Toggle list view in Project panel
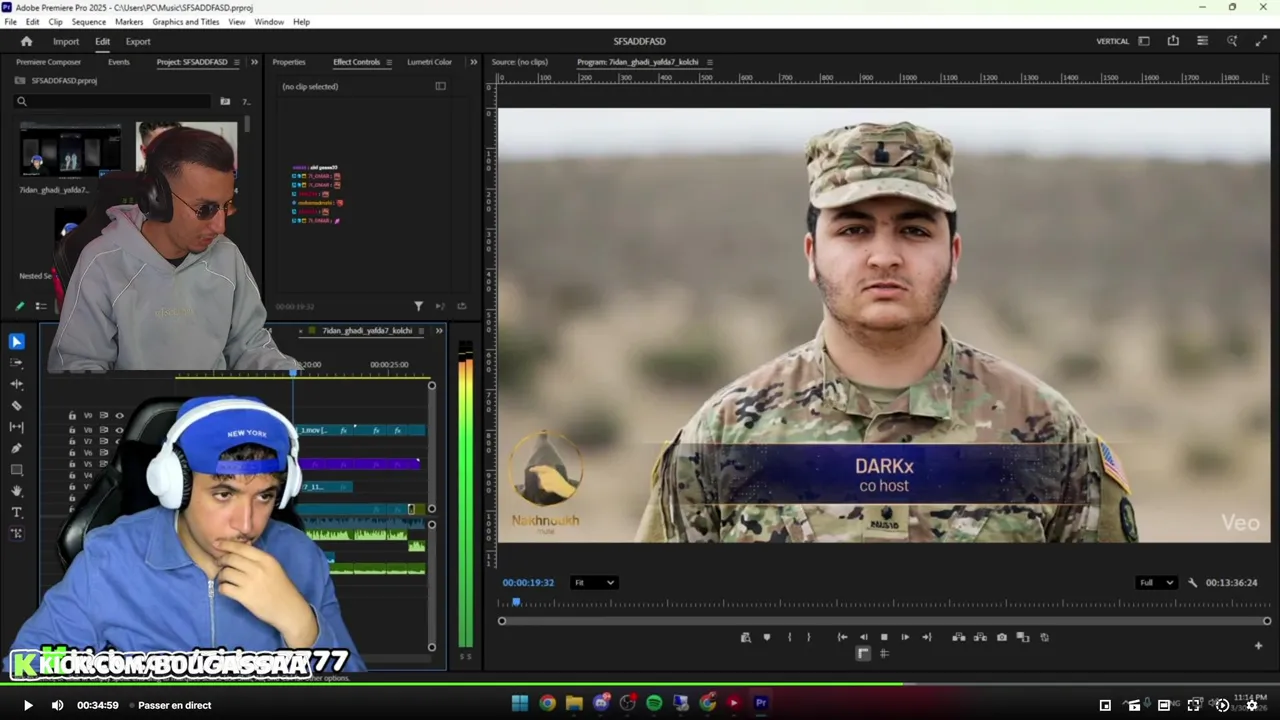The width and height of the screenshot is (1280, 720). click(x=41, y=306)
